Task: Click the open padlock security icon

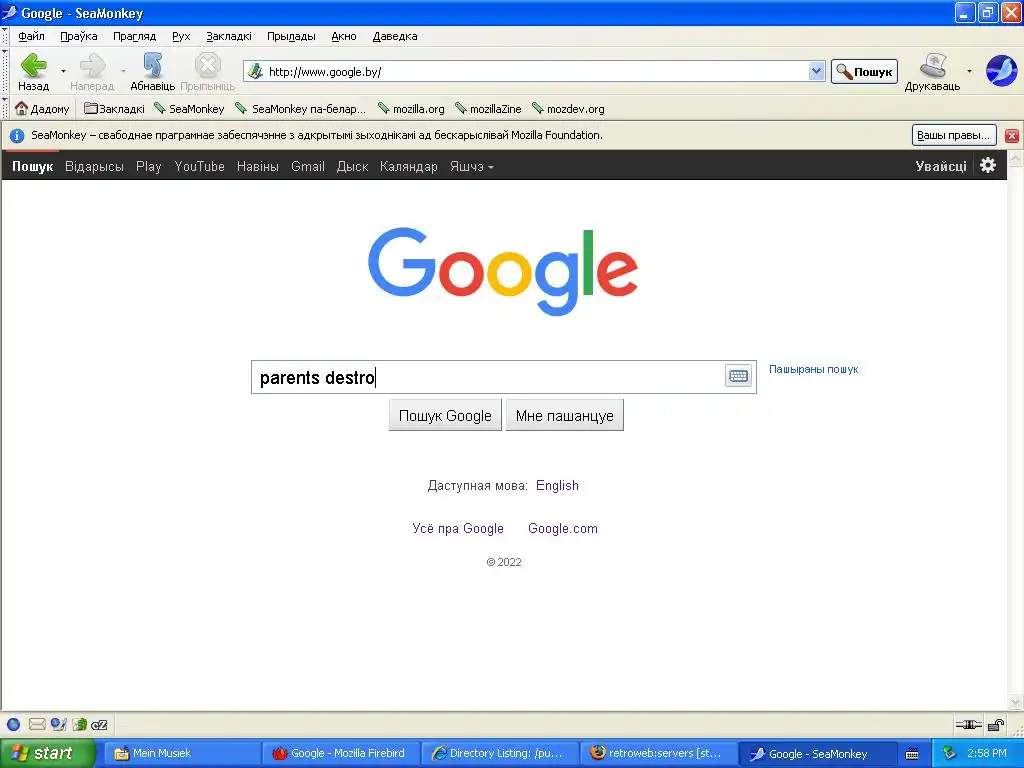Action: [x=996, y=724]
